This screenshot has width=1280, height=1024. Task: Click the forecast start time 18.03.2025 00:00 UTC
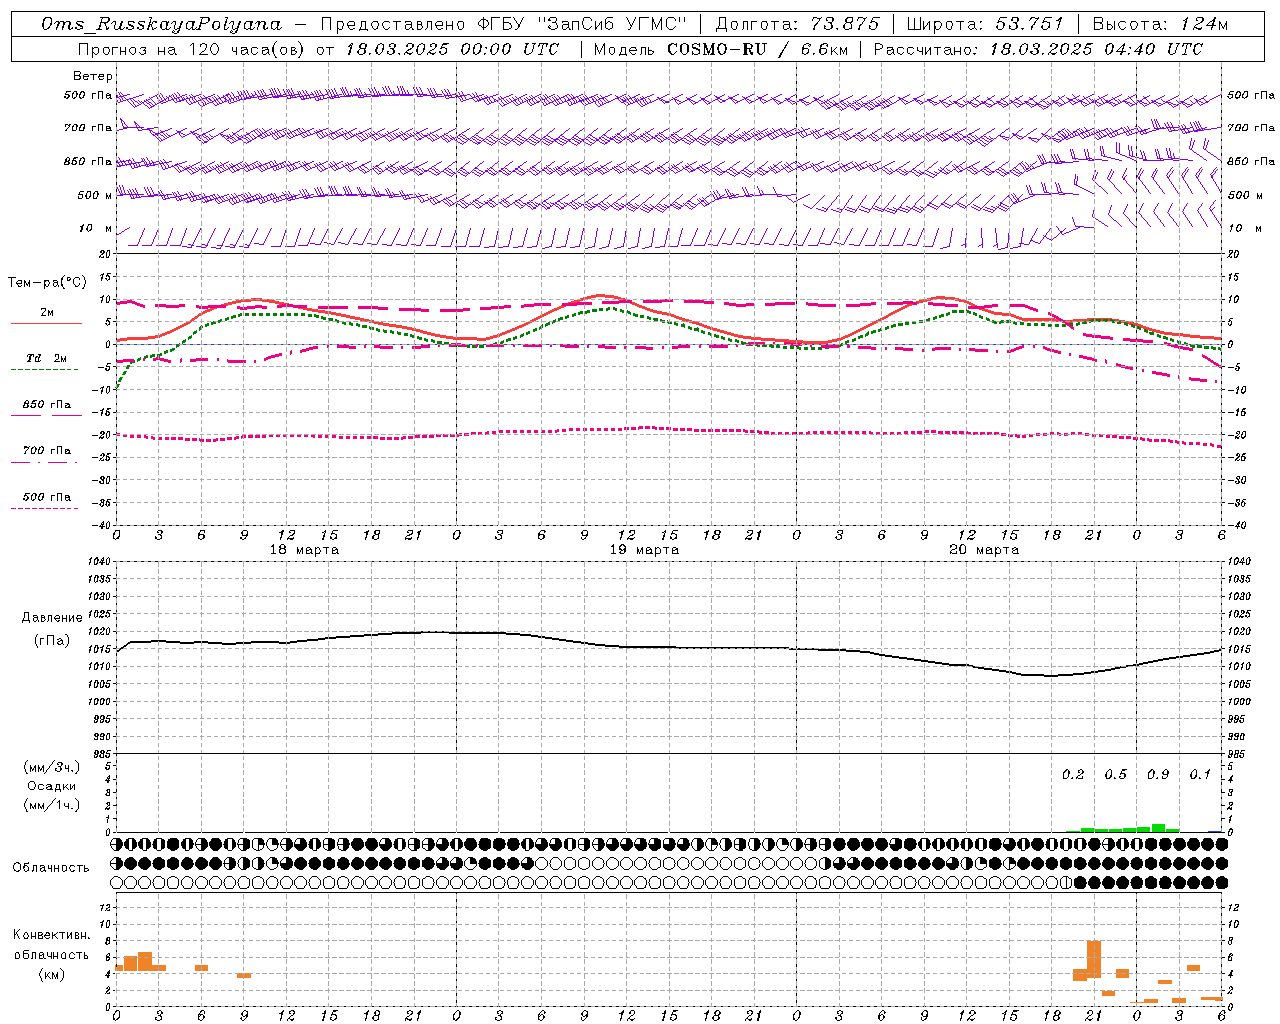coord(452,49)
